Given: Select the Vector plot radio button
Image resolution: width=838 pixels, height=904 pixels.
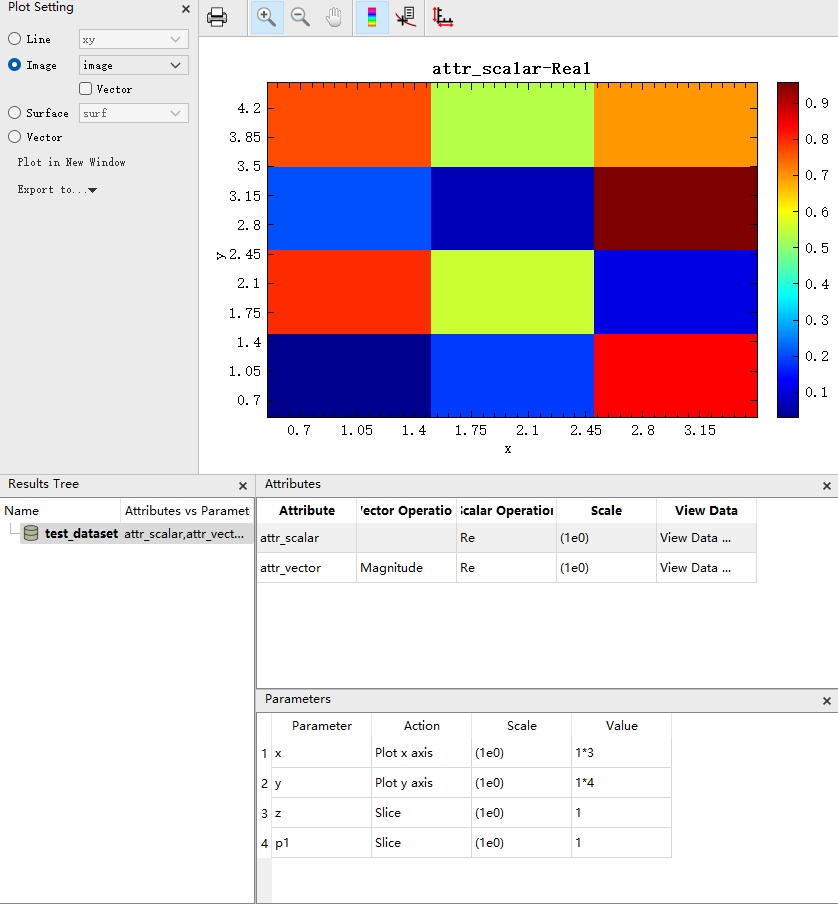Looking at the screenshot, I should 14,137.
